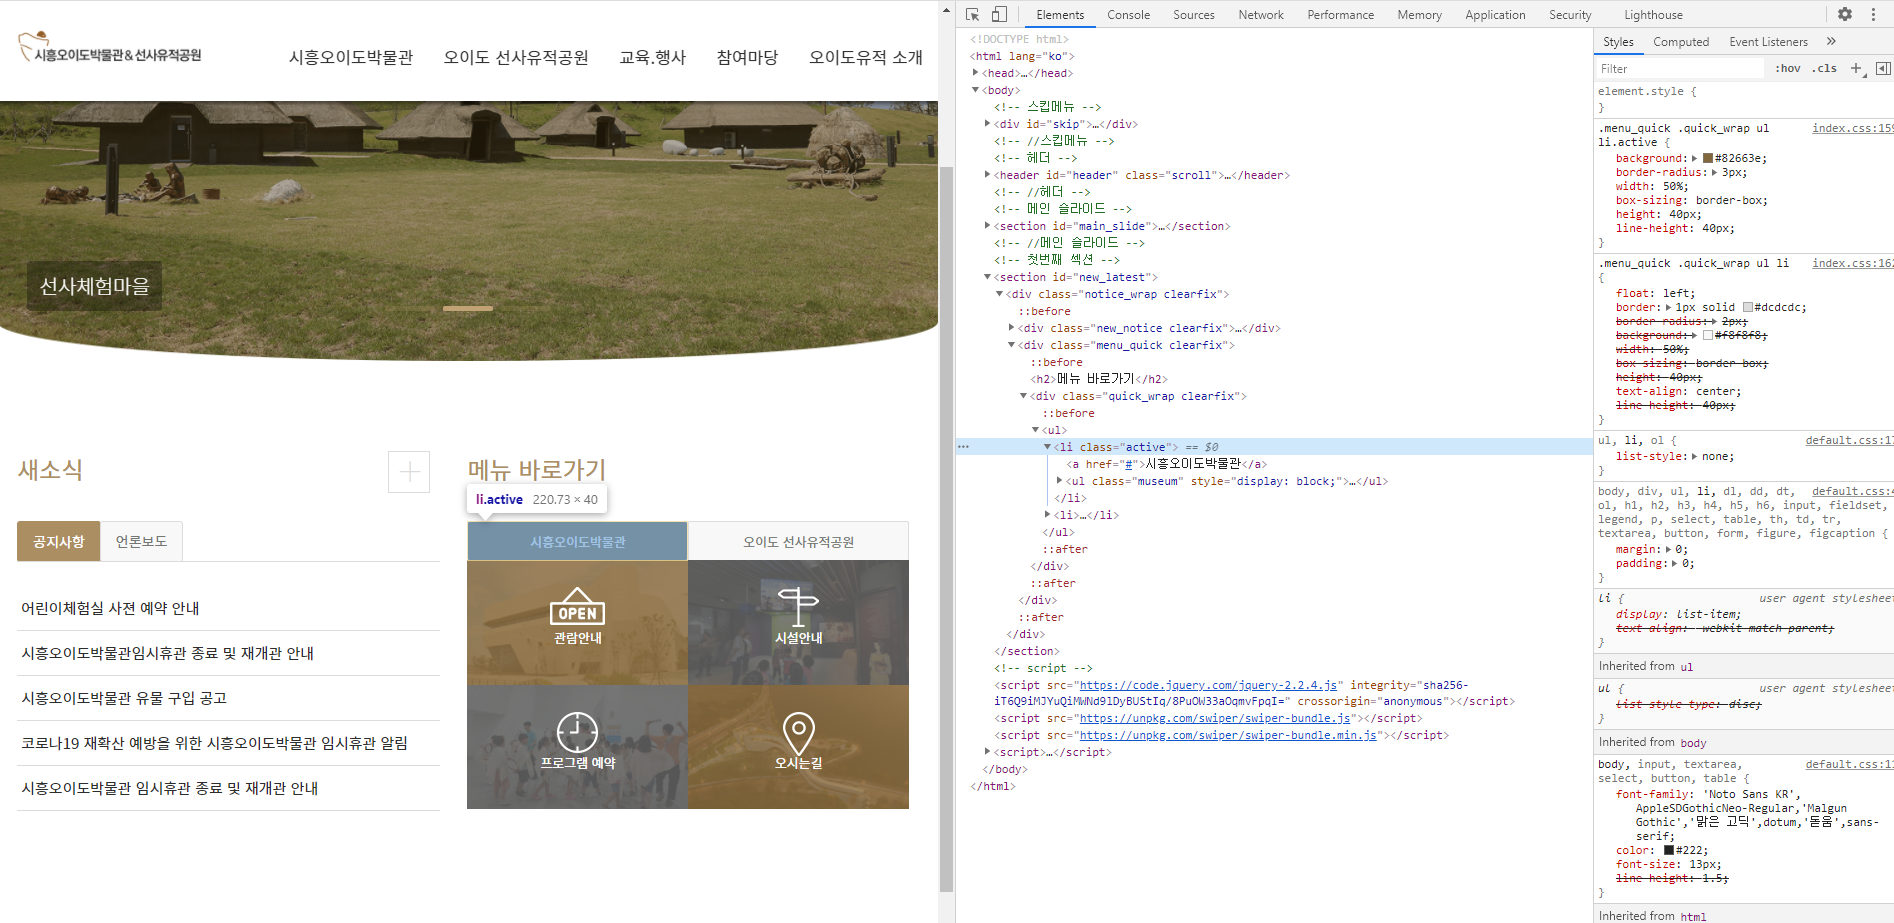
Task: Select 오이도 선사유적공원 quick menu tab
Action: (798, 541)
